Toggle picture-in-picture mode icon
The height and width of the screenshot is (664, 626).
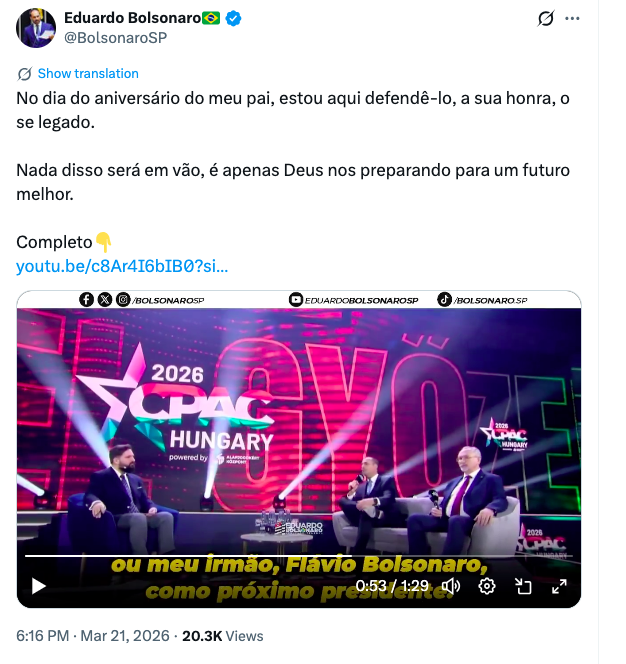[523, 587]
